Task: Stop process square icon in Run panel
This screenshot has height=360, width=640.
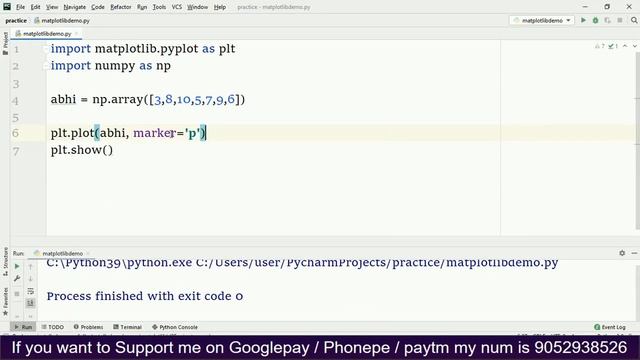Action: click(x=17, y=293)
